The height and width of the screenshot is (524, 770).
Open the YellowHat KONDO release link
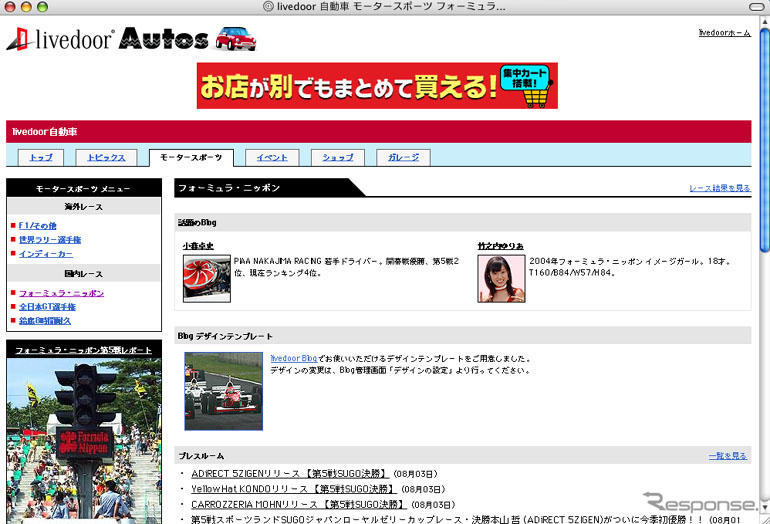(292, 489)
